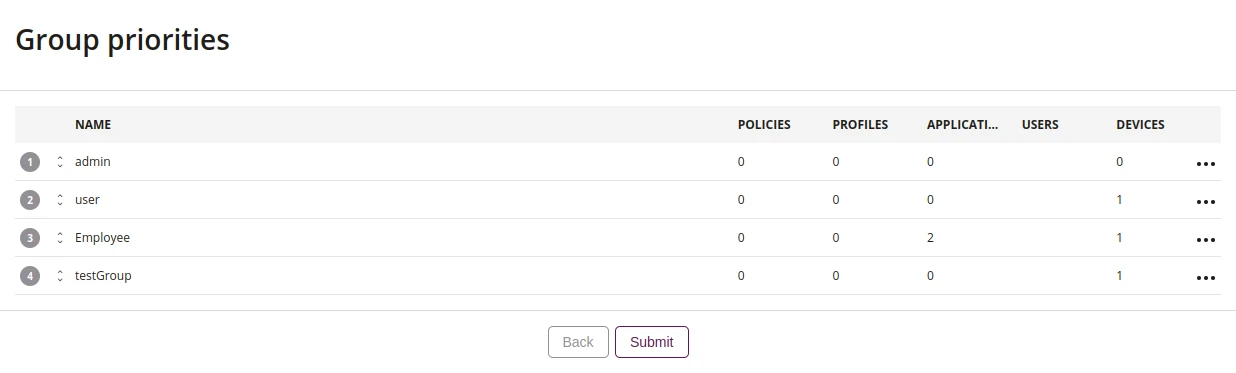Open devices count link for user
This screenshot has width=1236, height=373.
[1120, 199]
